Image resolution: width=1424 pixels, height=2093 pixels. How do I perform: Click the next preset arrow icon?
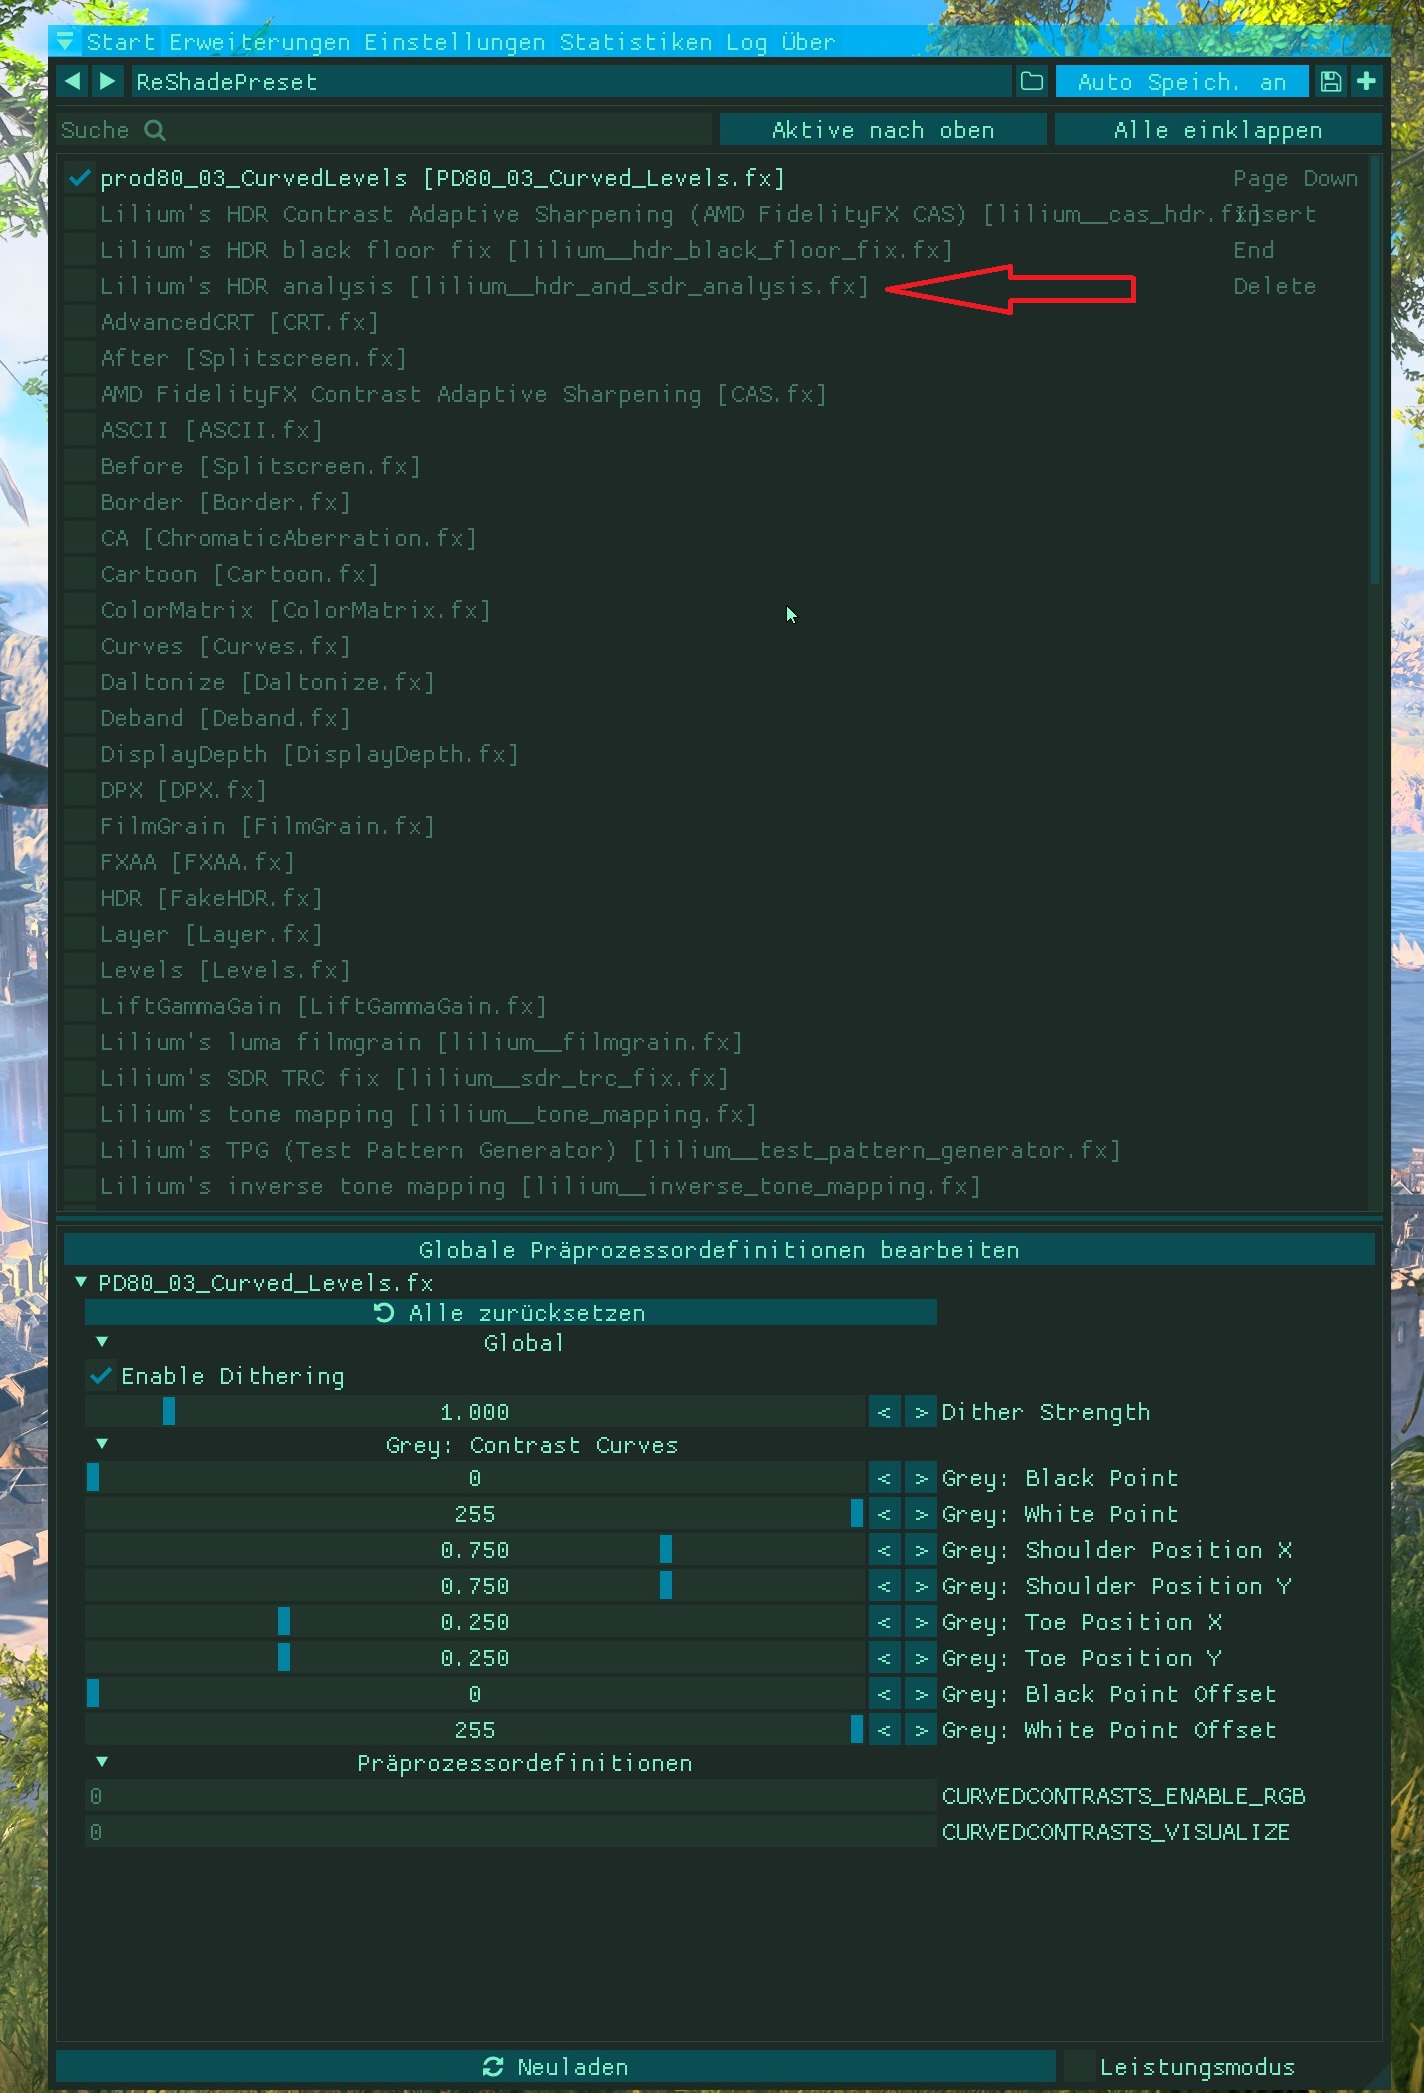[x=108, y=82]
